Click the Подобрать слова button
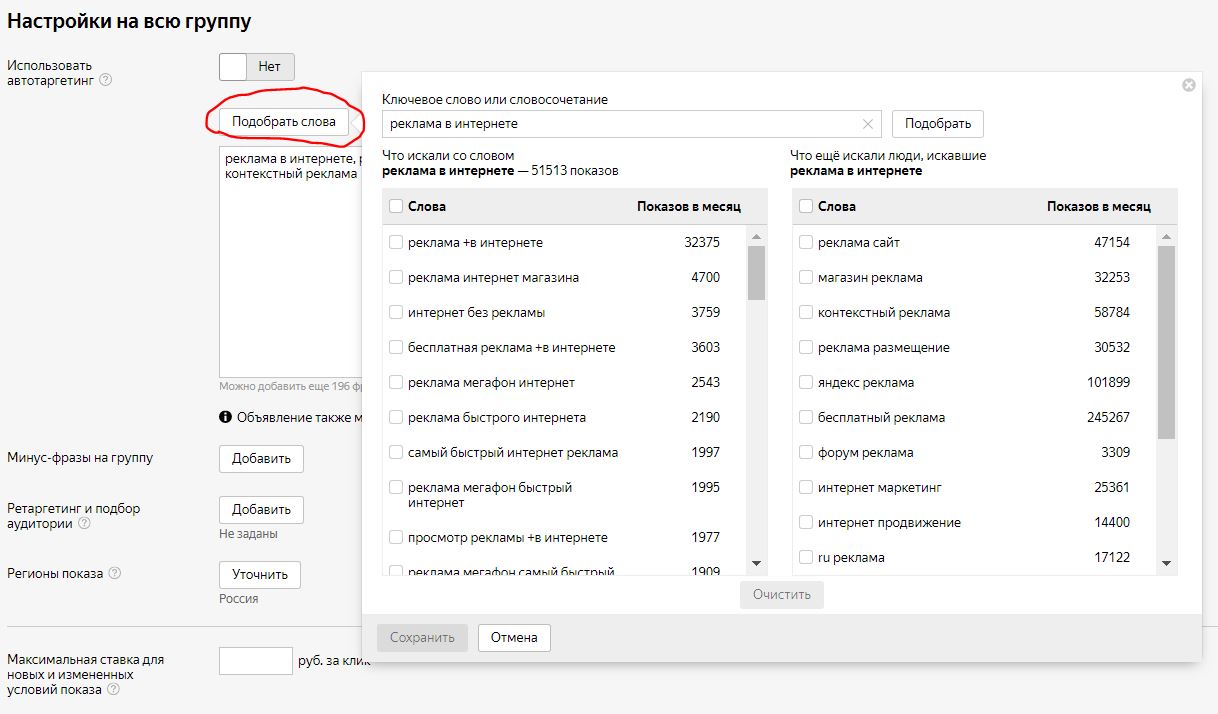Image resolution: width=1218 pixels, height=714 pixels. [284, 122]
